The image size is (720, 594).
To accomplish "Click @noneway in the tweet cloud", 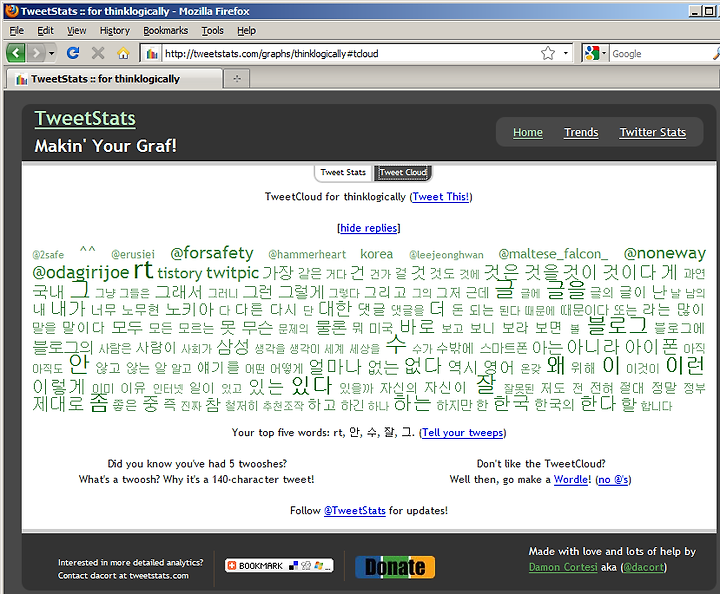I will point(664,253).
